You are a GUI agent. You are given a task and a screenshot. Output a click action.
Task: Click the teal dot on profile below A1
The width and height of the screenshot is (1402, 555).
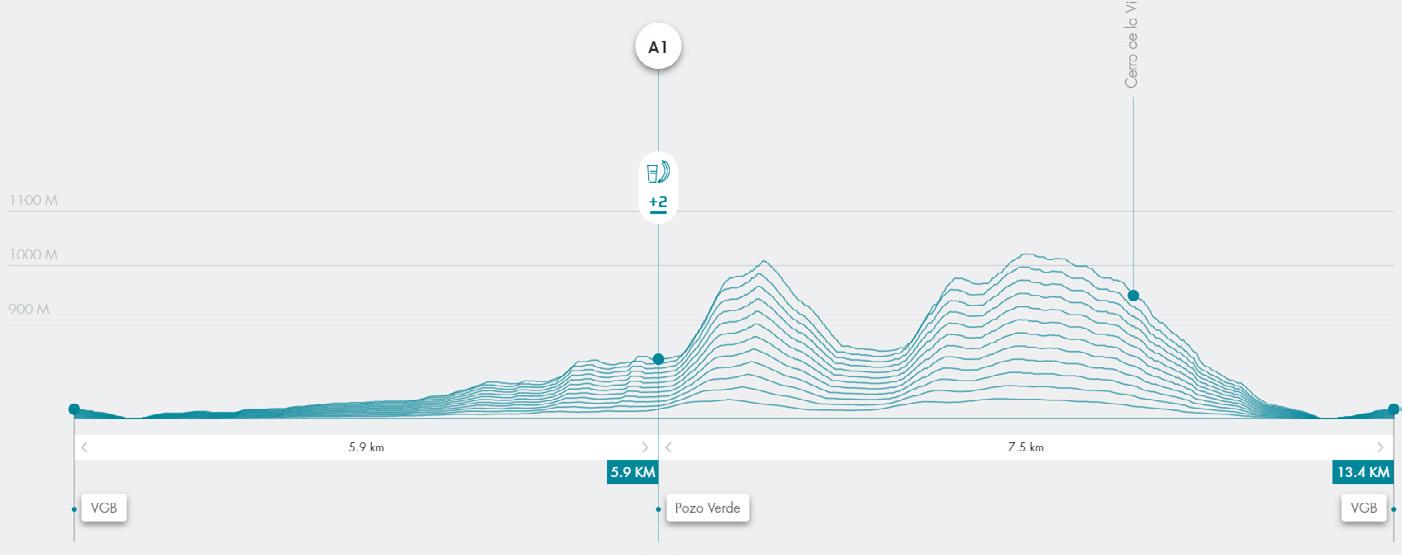pos(658,359)
